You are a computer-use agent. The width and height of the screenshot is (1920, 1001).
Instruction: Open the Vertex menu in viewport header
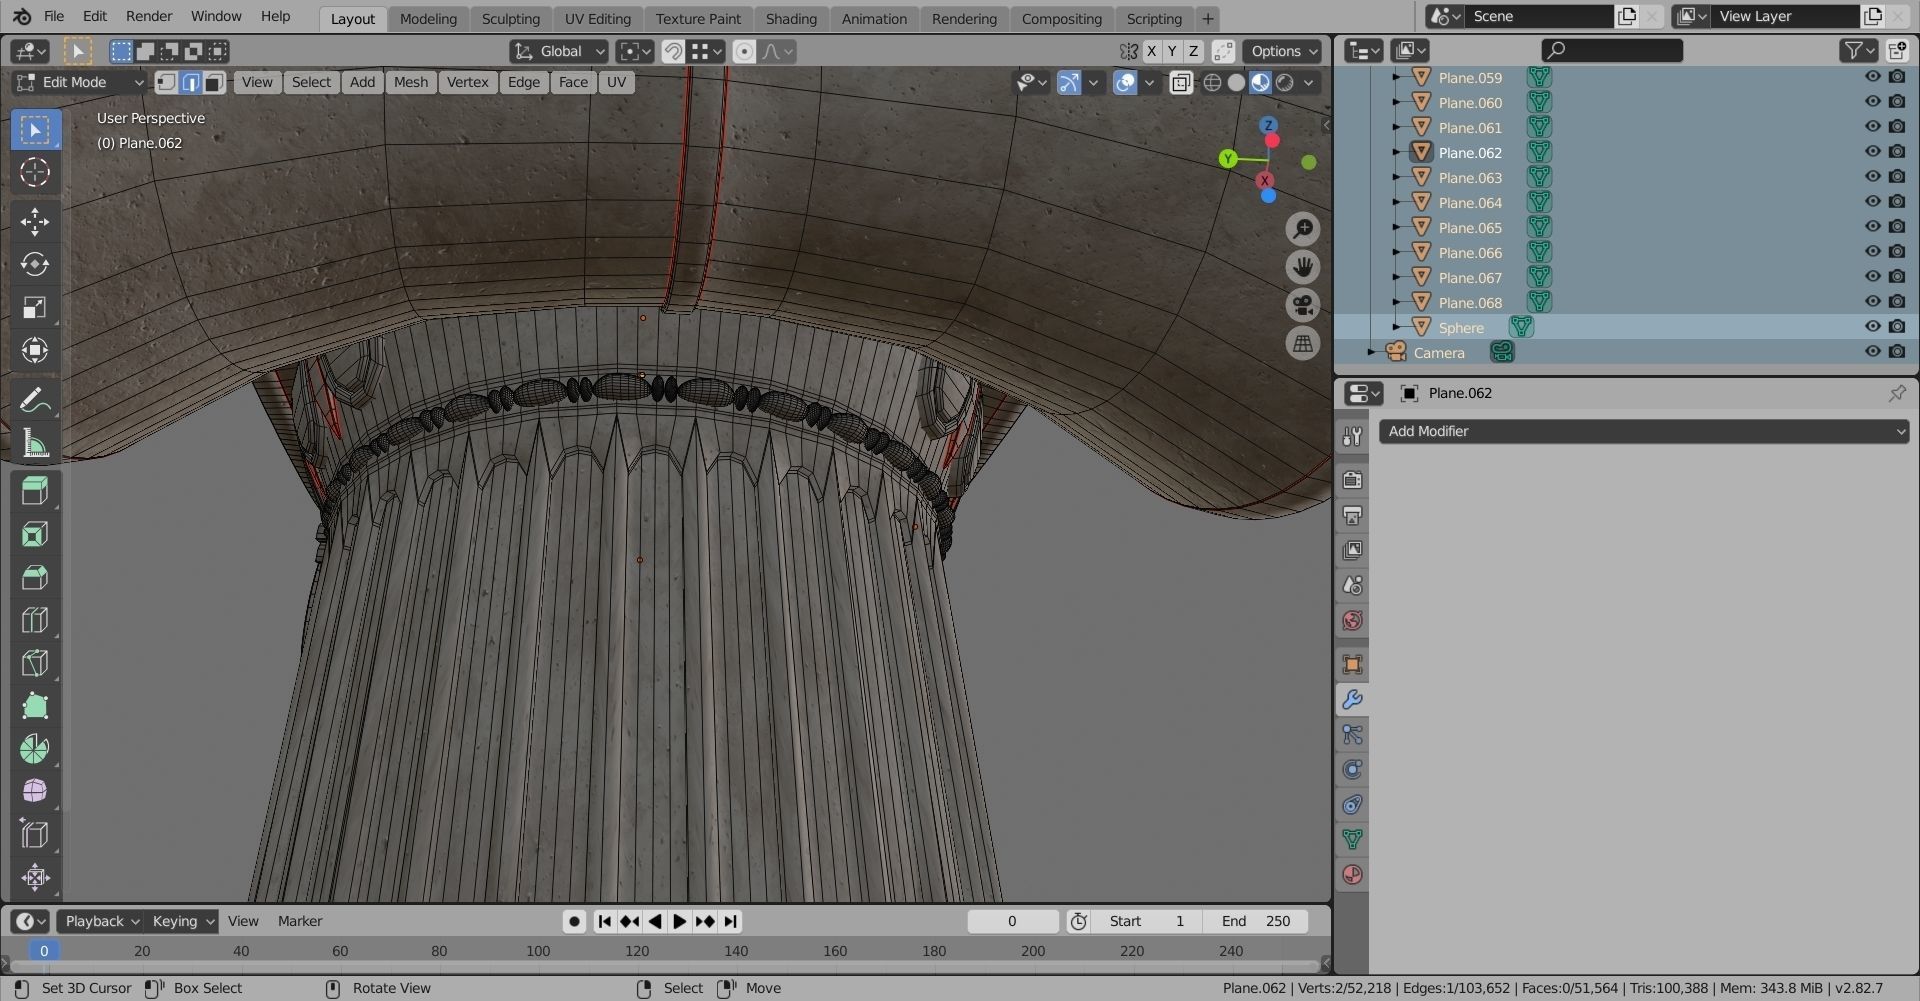467,82
